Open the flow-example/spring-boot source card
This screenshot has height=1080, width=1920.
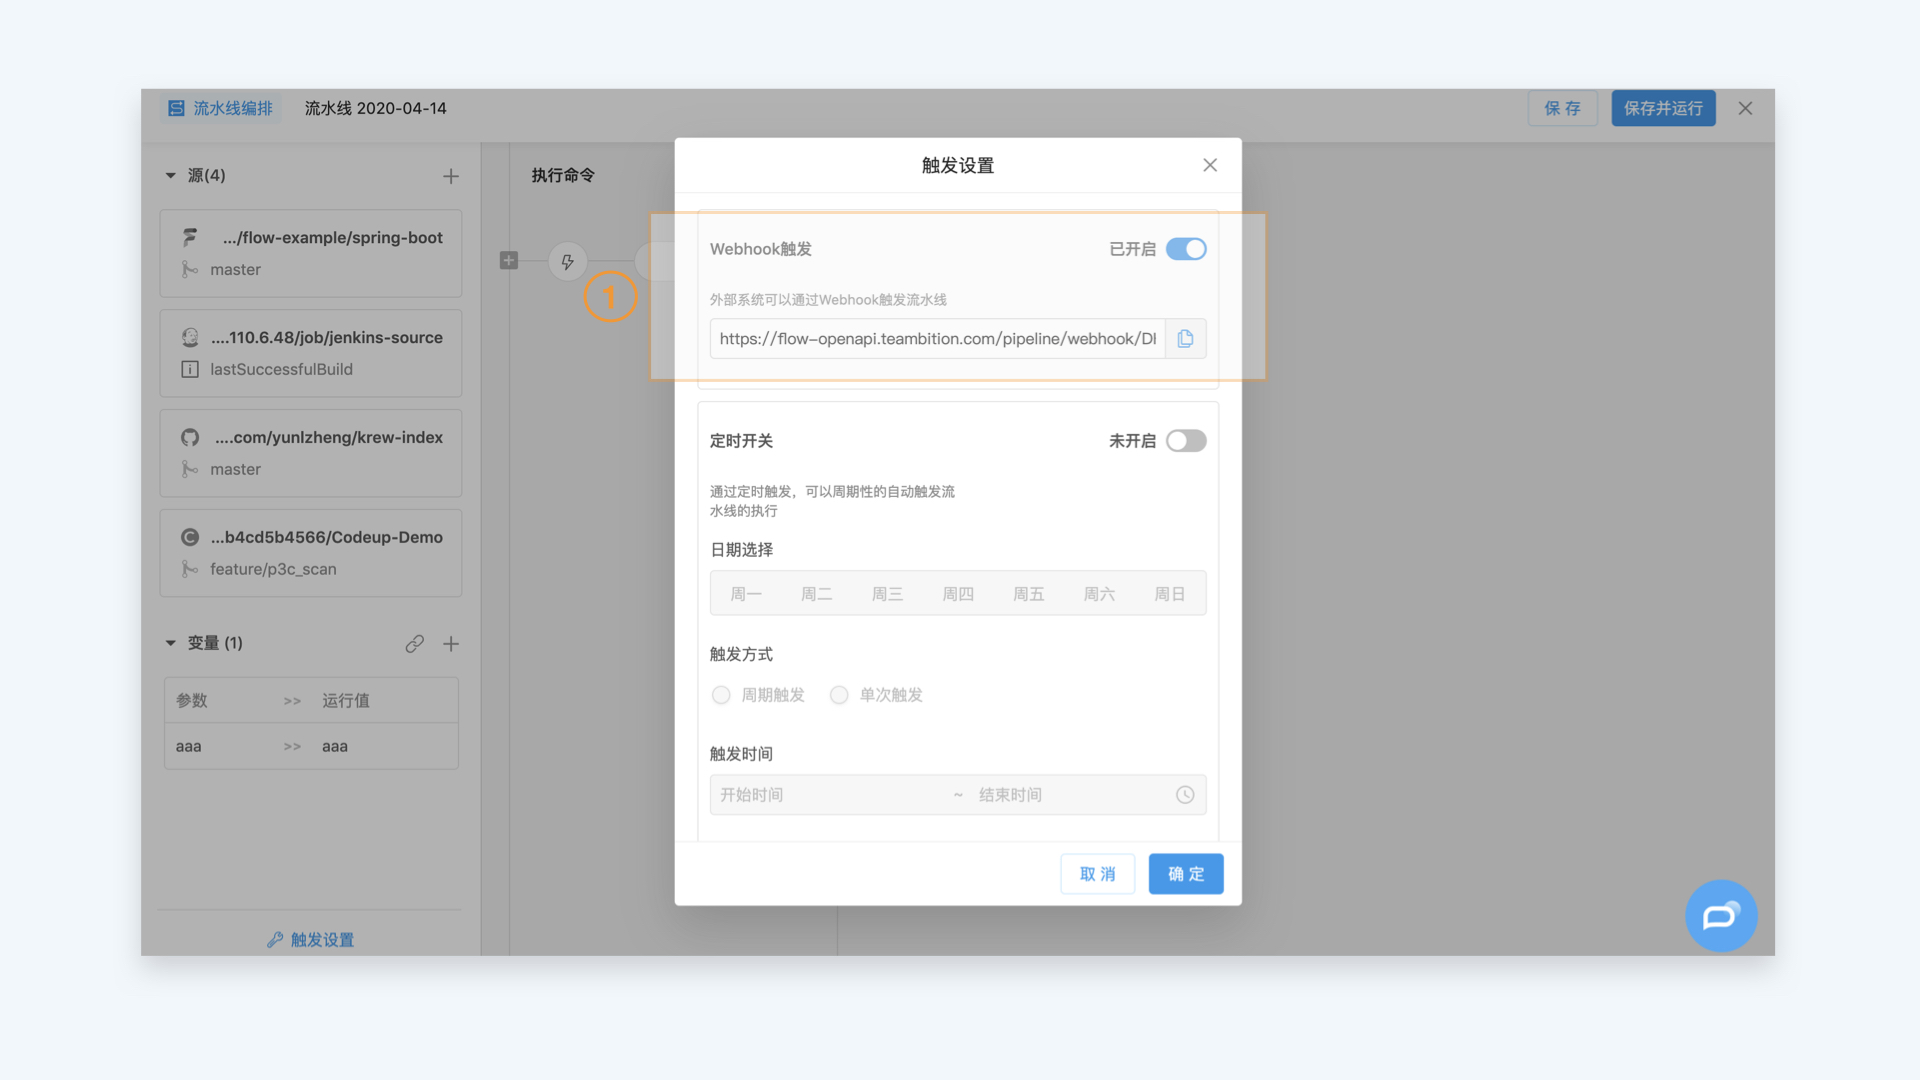[x=311, y=253]
